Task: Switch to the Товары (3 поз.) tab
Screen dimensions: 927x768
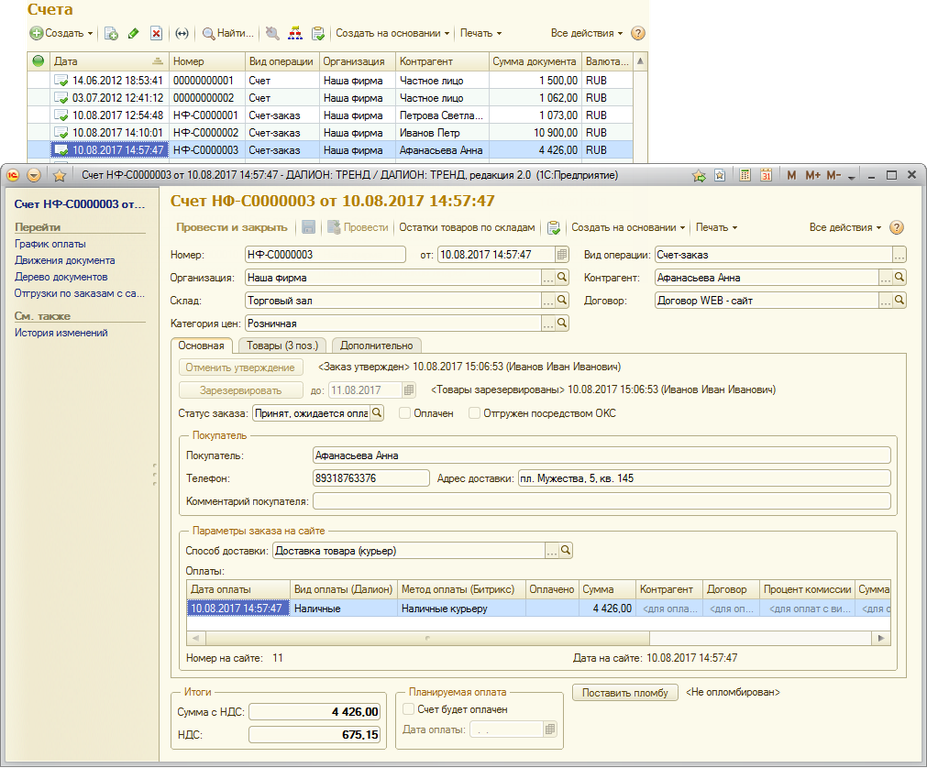Action: pos(281,345)
